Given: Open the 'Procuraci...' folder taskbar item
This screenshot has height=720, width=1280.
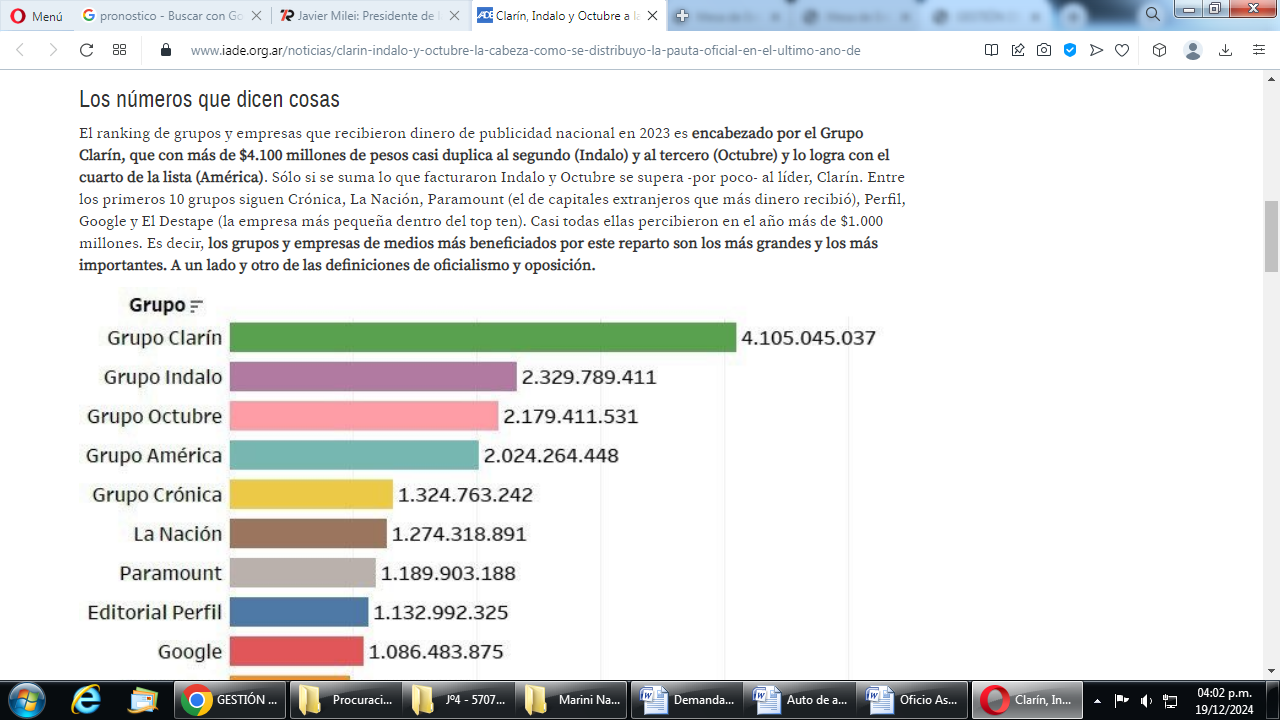Looking at the screenshot, I should (344, 700).
